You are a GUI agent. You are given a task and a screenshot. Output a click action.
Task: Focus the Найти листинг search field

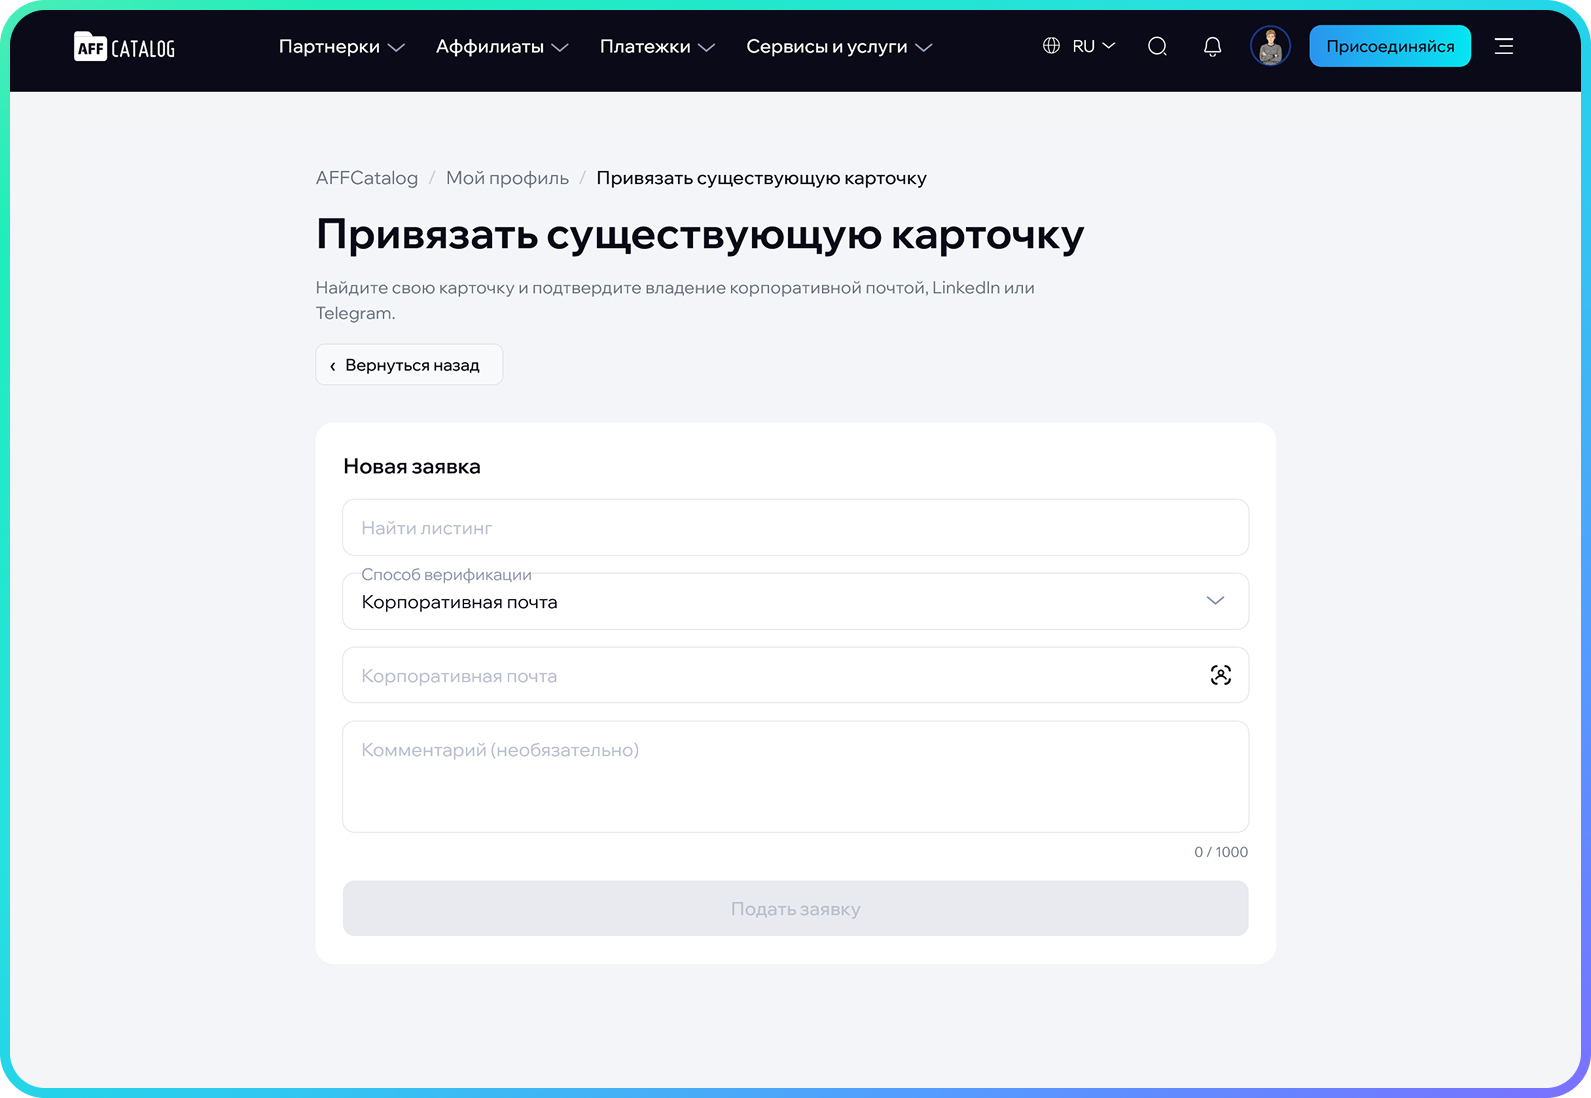[795, 527]
